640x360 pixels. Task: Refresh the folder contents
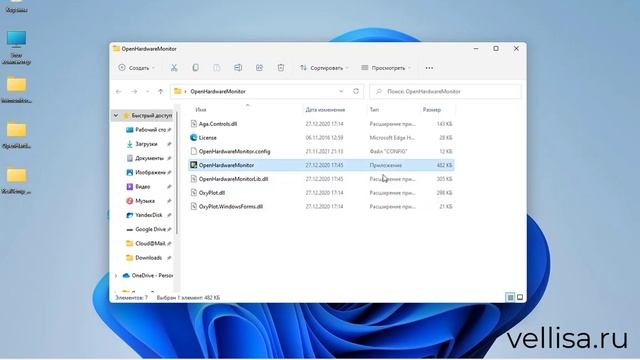coord(356,91)
